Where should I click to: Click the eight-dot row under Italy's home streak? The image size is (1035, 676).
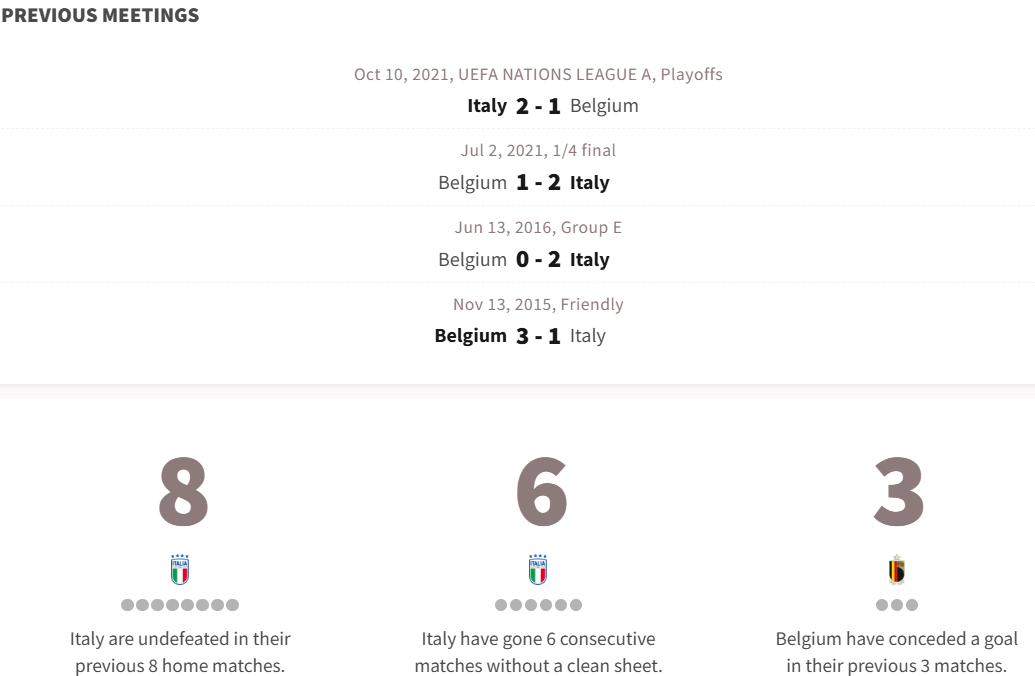point(180,605)
